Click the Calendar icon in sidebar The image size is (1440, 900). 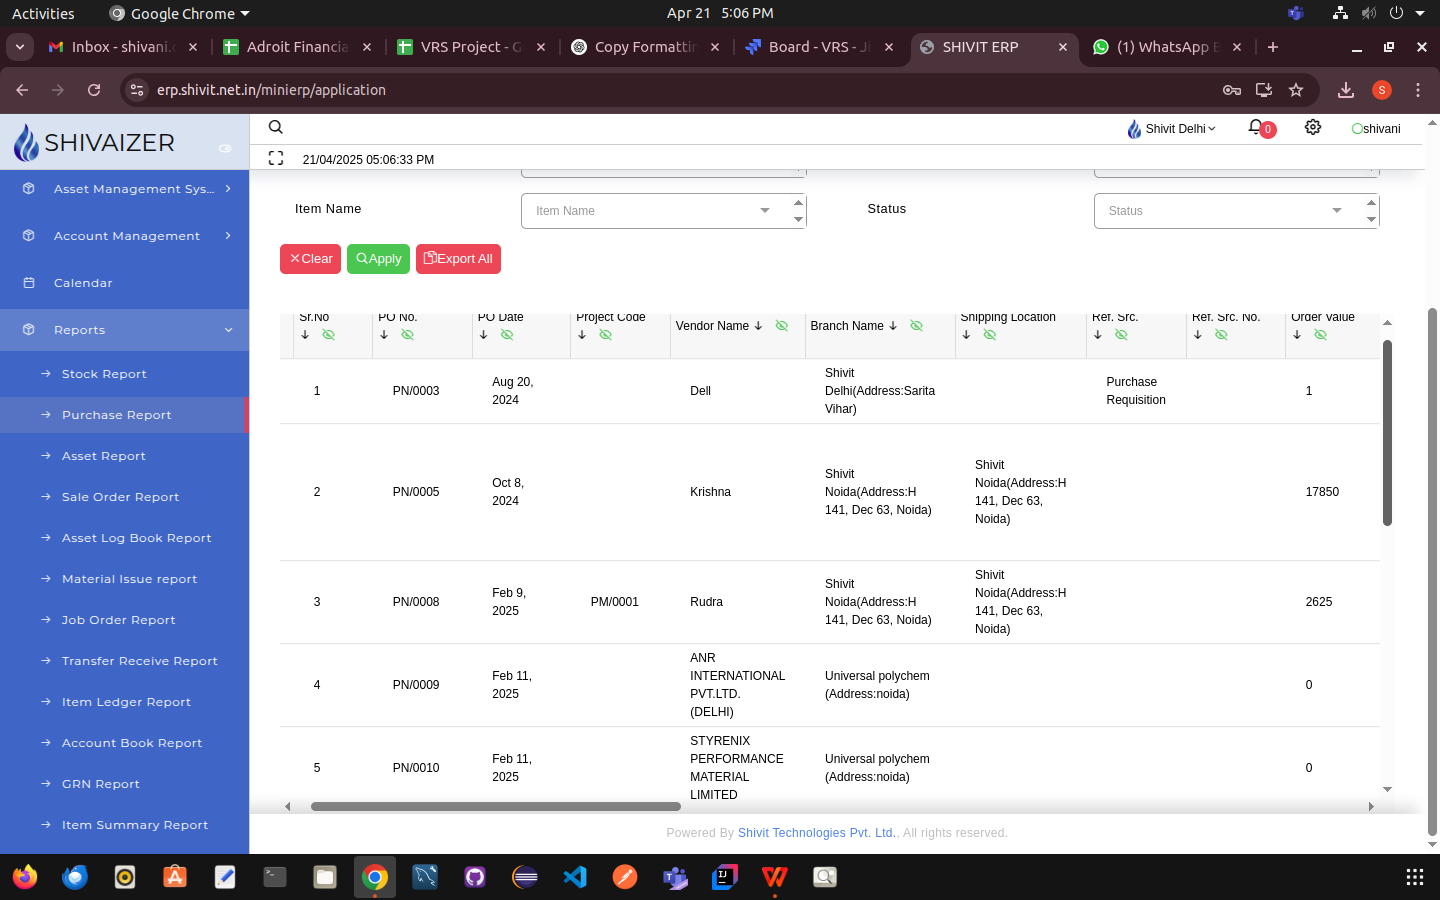[29, 283]
